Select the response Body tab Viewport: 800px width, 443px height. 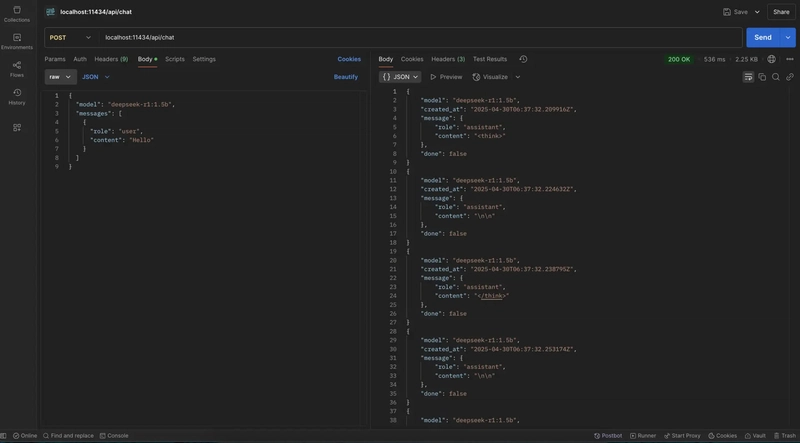386,59
